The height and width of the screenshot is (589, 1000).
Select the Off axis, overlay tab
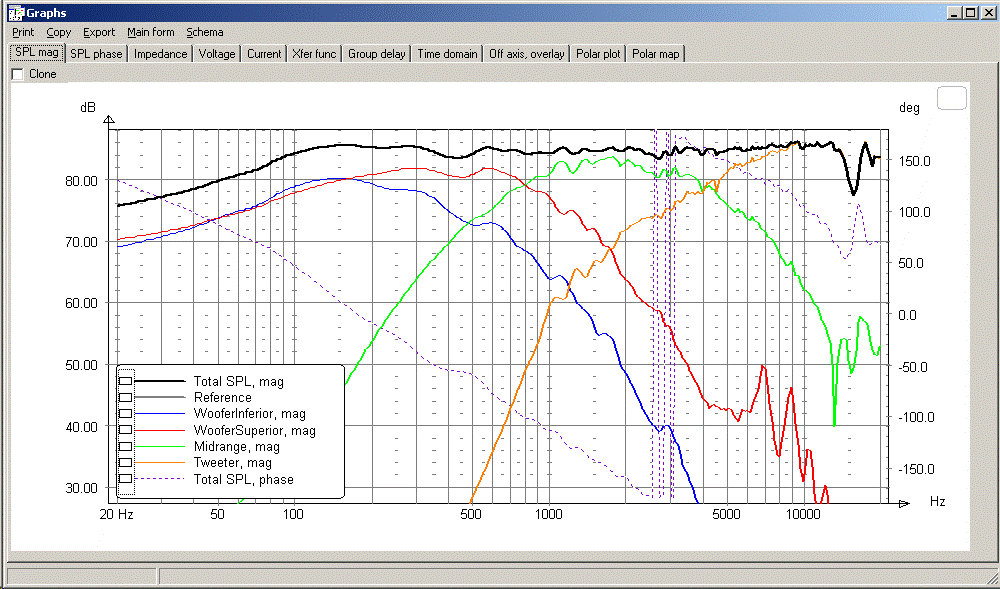[526, 54]
